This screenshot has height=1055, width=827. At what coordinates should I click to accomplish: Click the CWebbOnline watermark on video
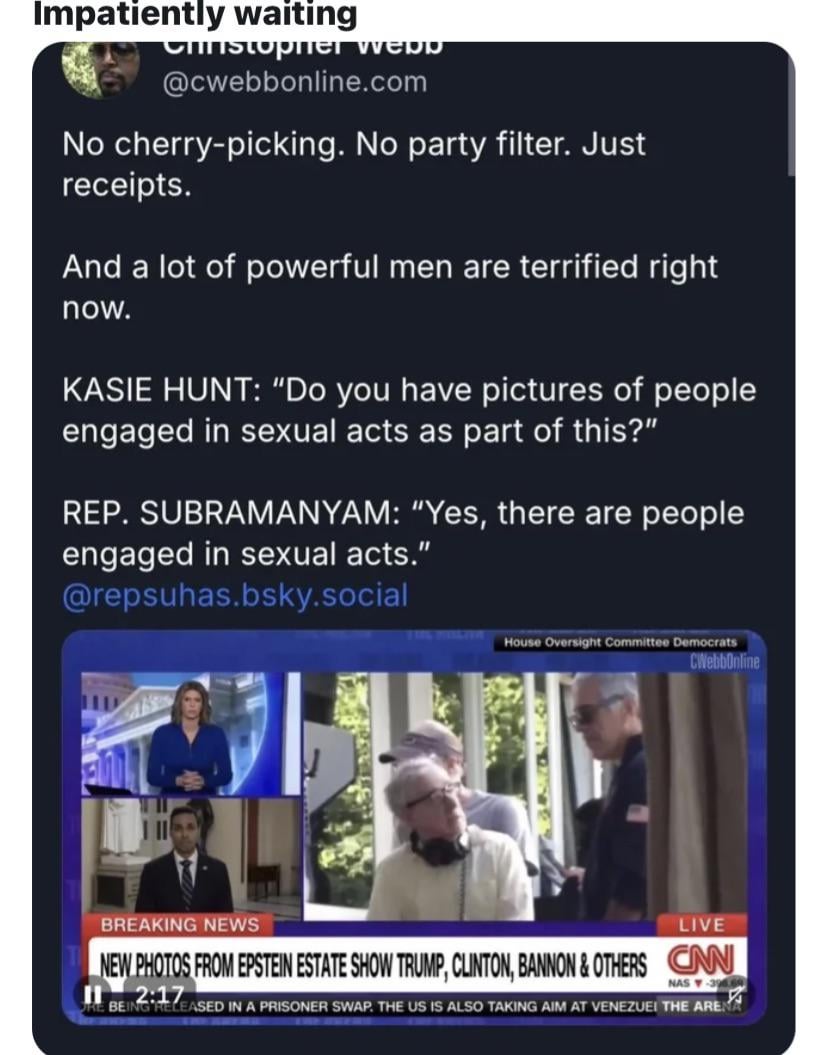pos(725,662)
